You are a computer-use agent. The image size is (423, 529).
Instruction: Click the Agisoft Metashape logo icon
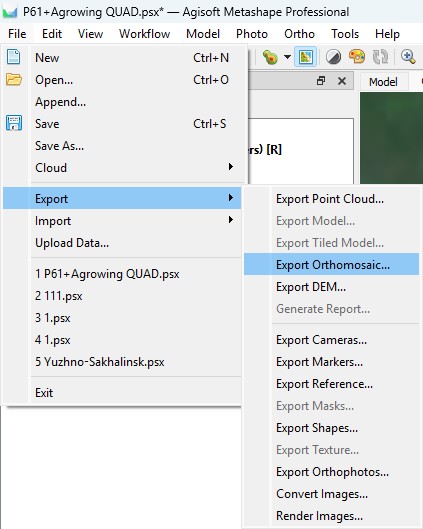(9, 12)
